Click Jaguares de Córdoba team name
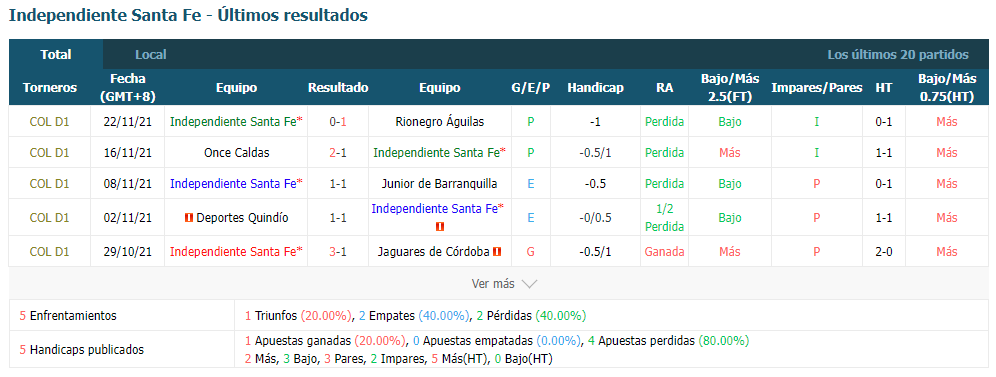Viewport: 996px width, 377px height. point(433,251)
